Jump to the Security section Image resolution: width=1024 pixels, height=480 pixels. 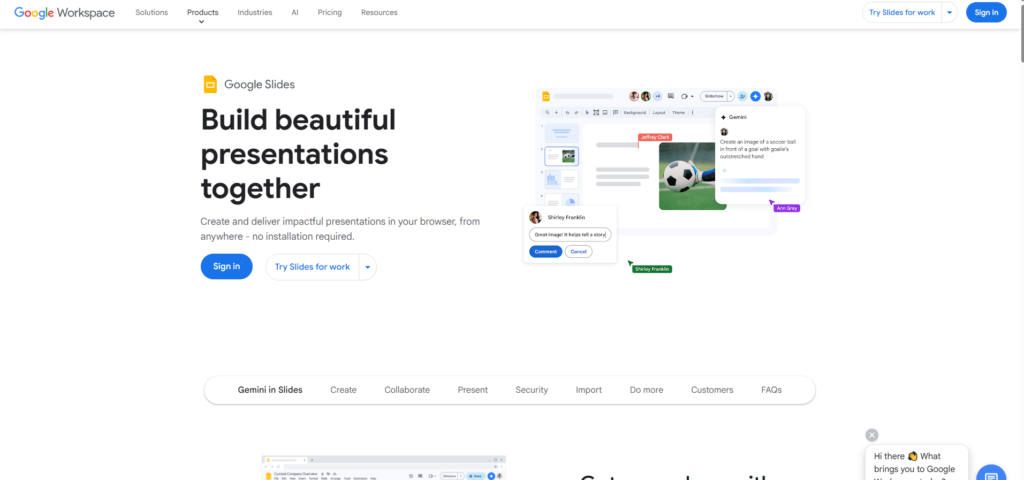[532, 390]
